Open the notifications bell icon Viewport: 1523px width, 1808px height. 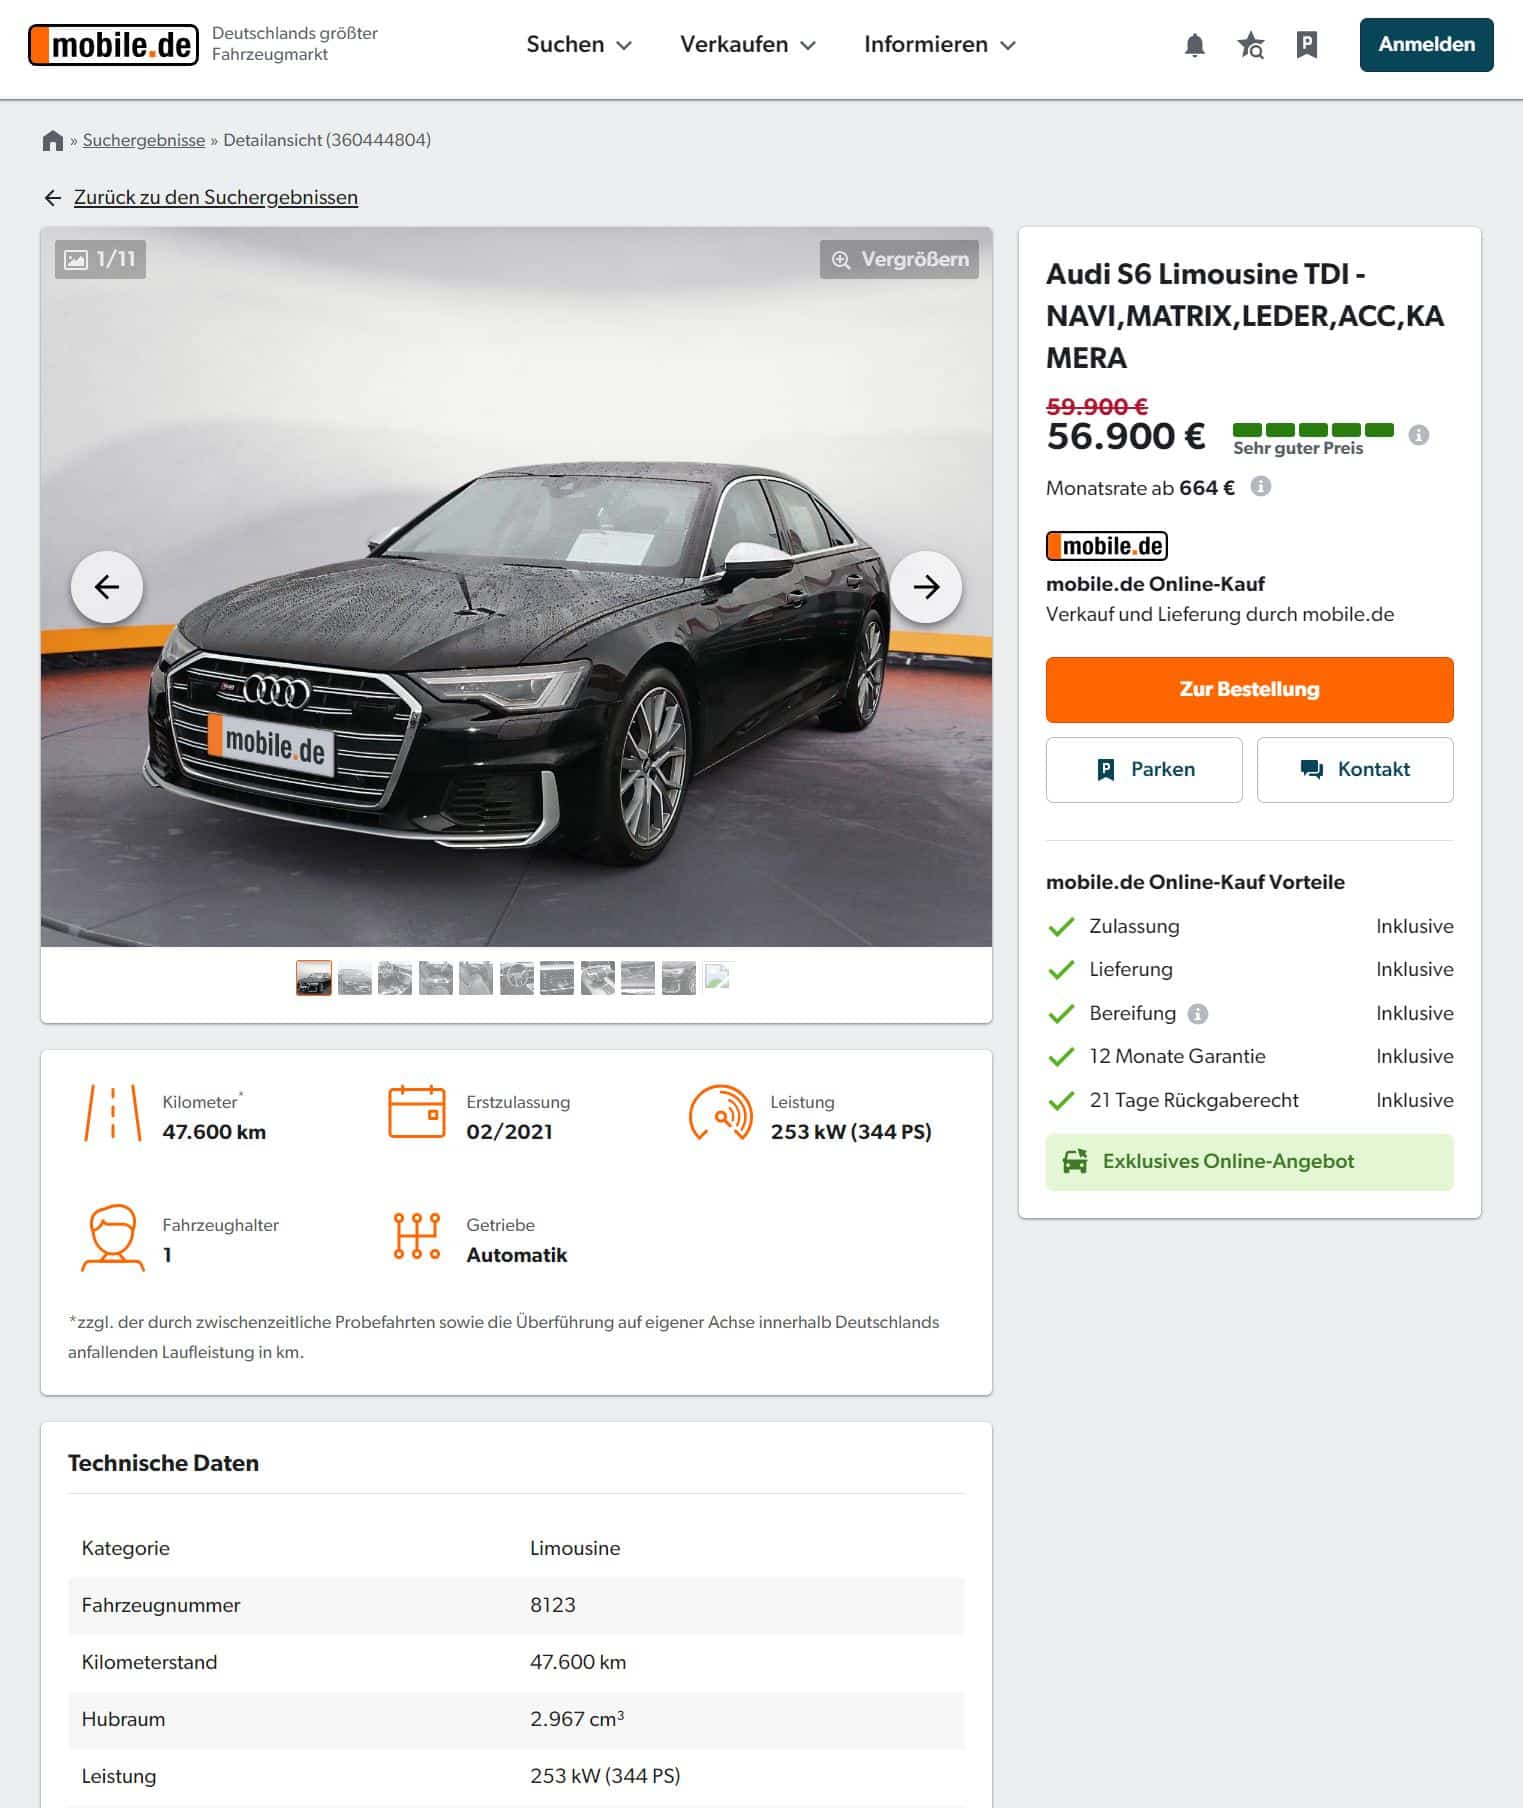[x=1194, y=45]
